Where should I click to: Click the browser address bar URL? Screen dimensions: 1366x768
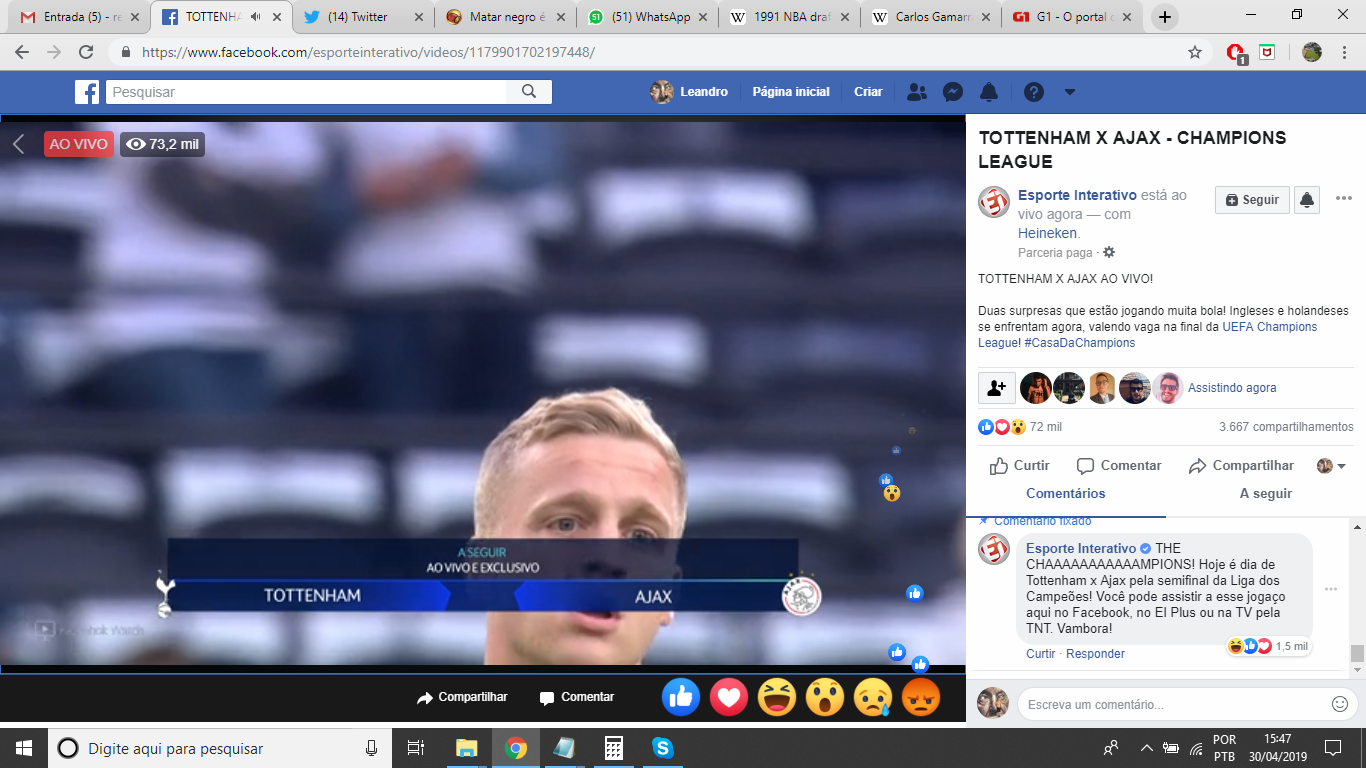tap(368, 52)
